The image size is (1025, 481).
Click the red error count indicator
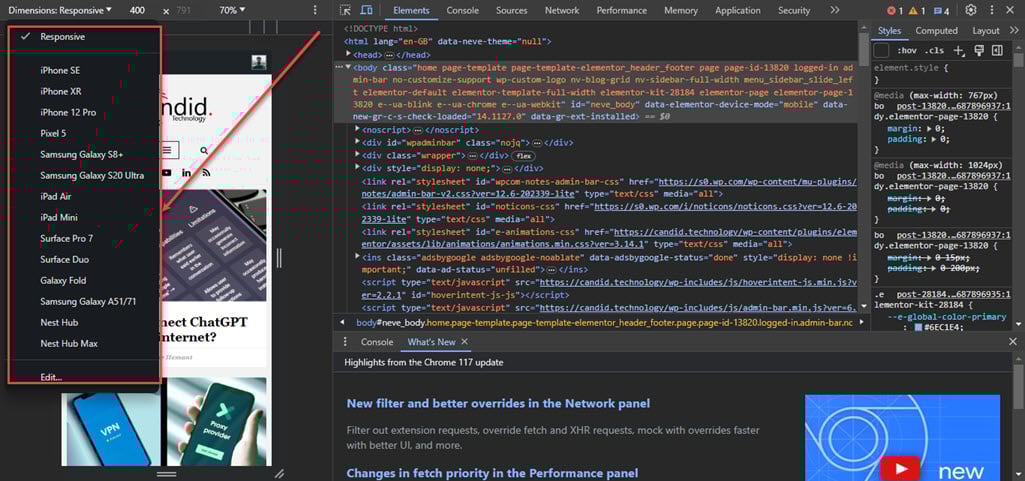[895, 10]
